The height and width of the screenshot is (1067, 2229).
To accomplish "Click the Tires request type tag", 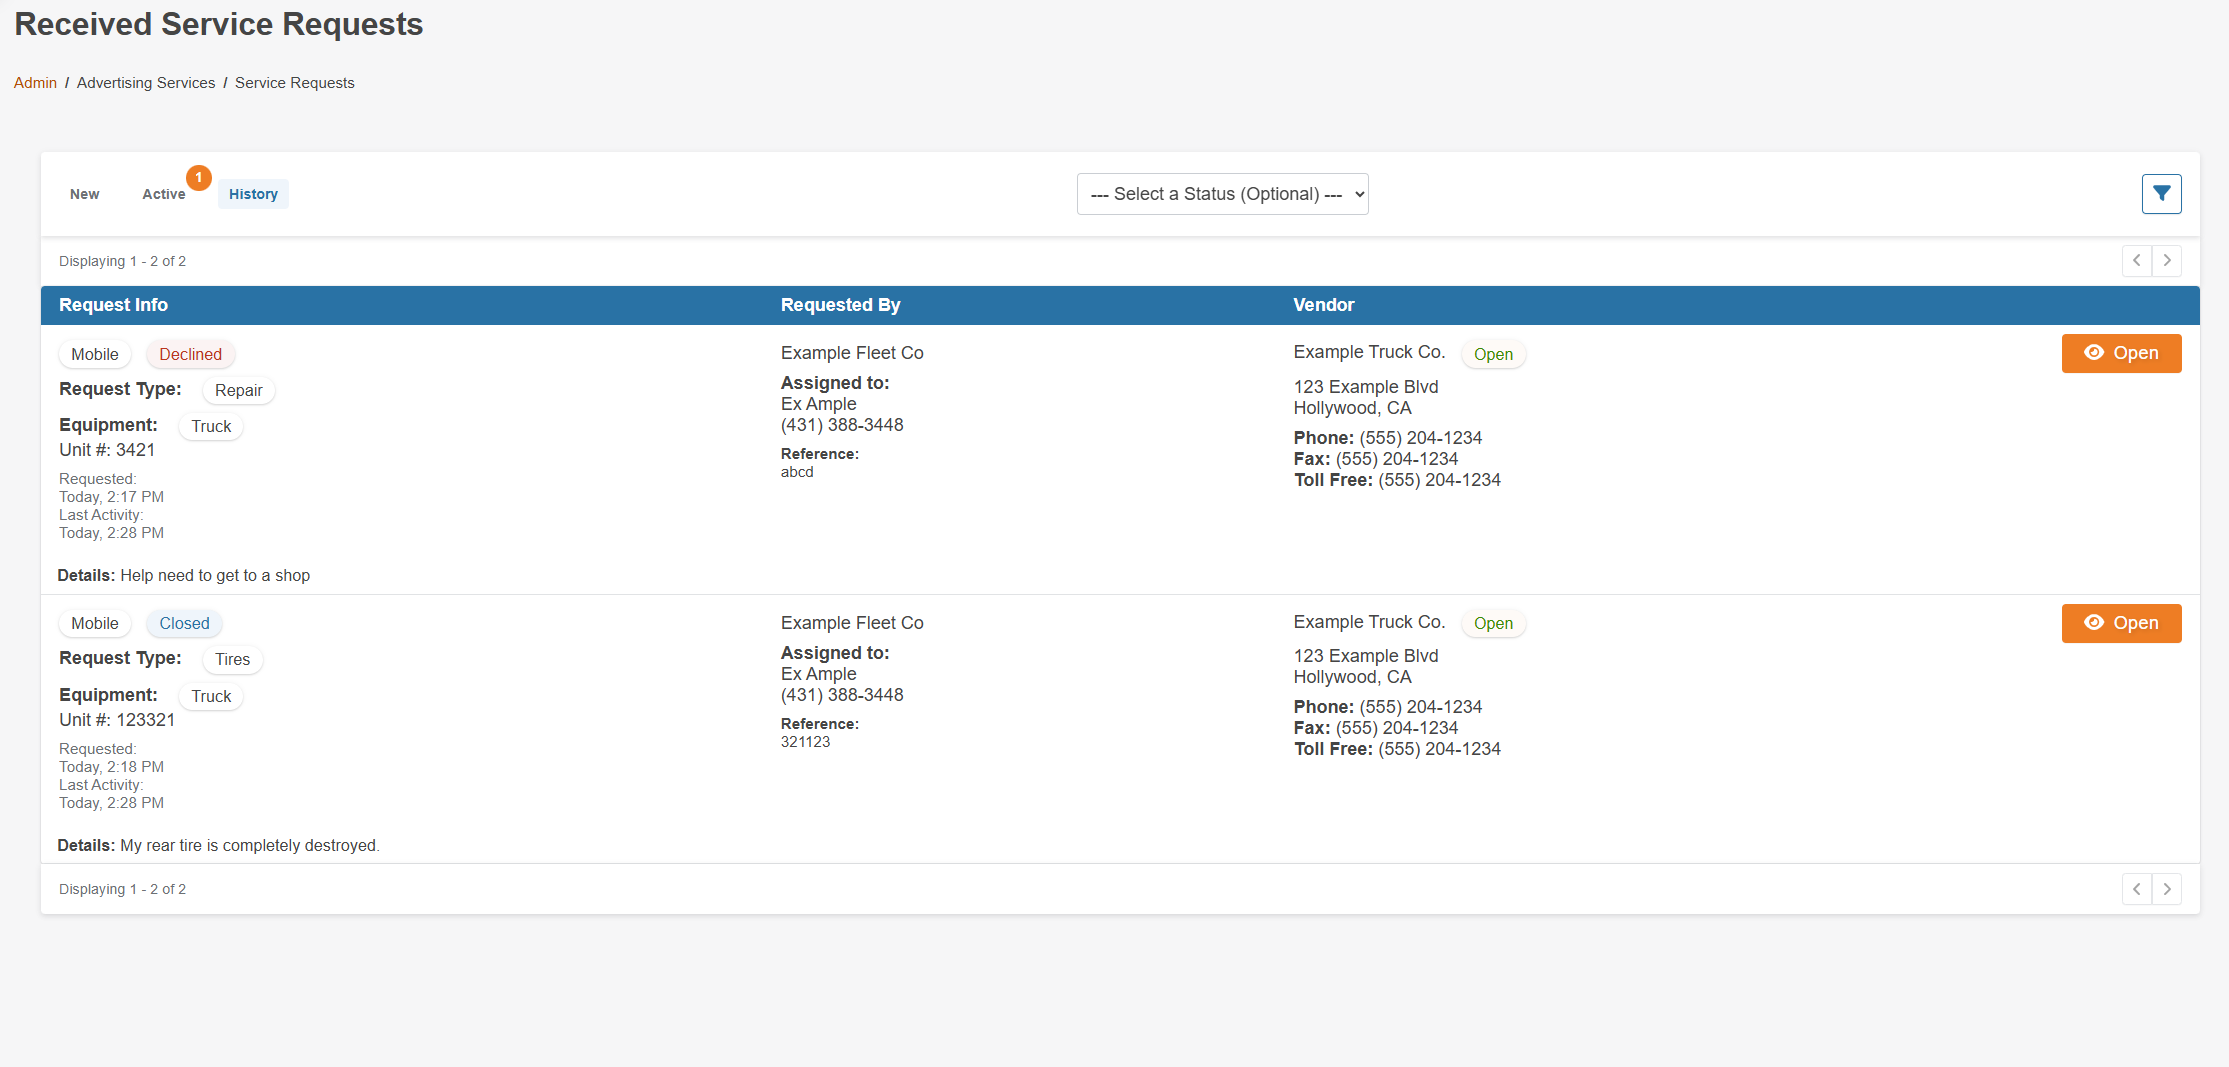I will point(232,659).
